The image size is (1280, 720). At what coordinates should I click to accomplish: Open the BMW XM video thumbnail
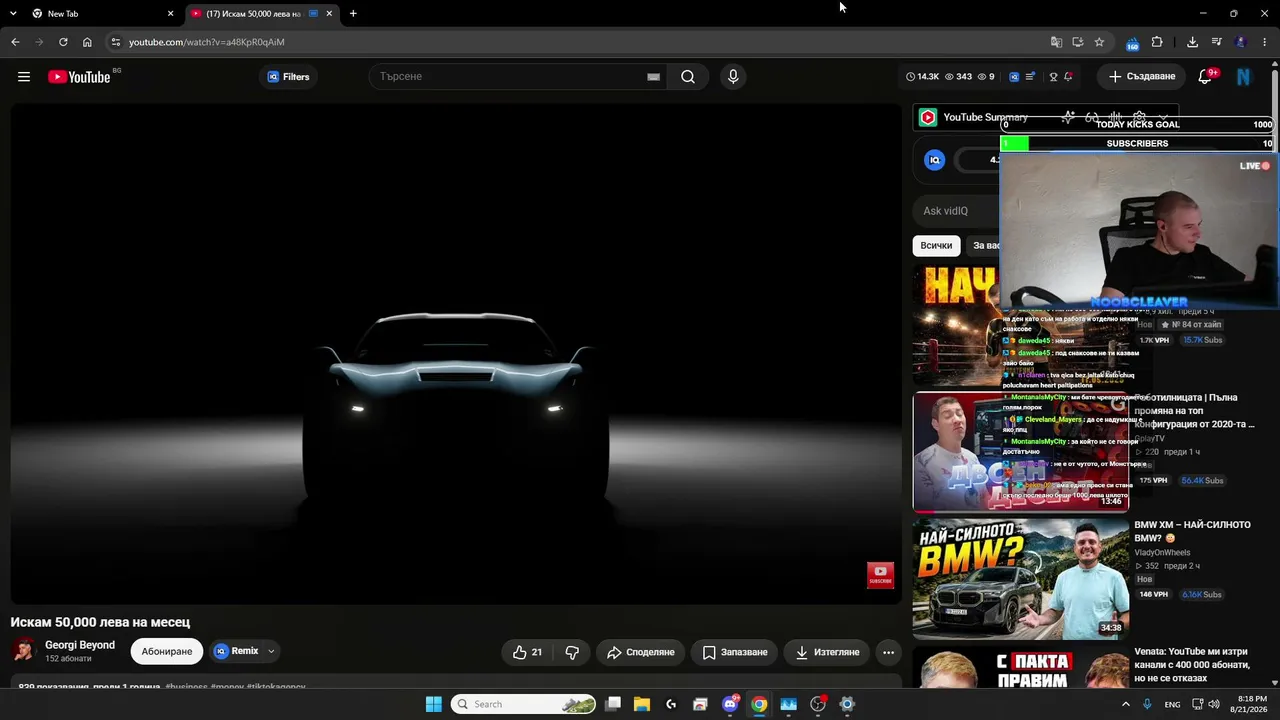pos(1021,578)
